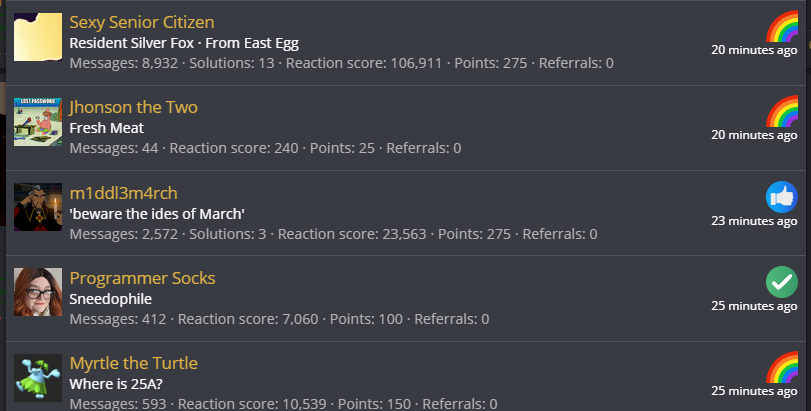Open the Myrtle the Turtle username link
Viewport: 811px width, 411px height.
click(133, 363)
